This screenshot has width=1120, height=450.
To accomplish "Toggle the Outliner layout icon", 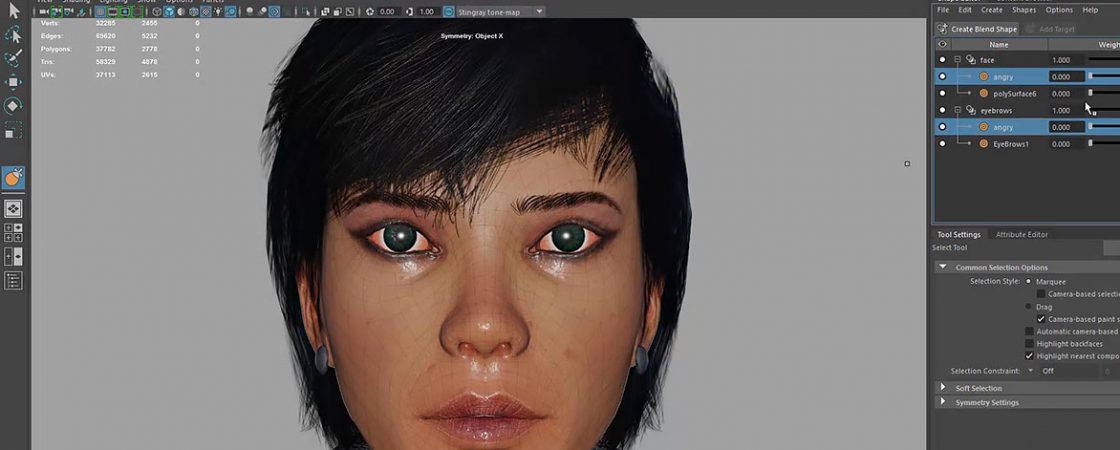I will coord(14,280).
